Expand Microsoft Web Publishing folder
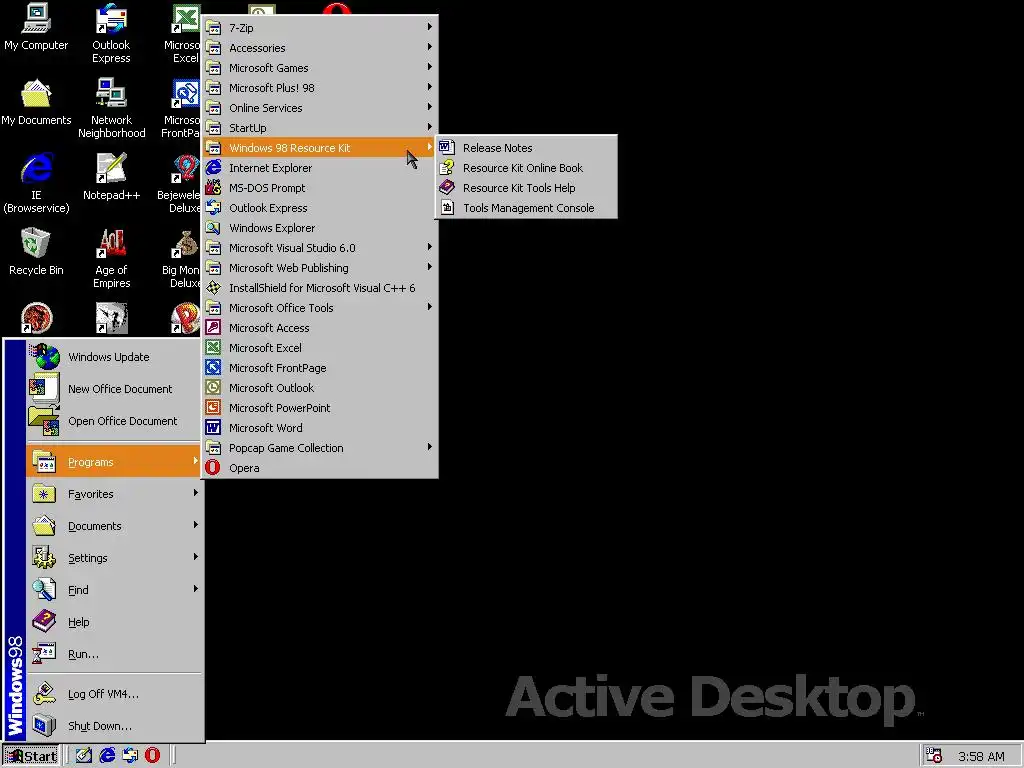Screen dimensions: 1024x768 coord(319,268)
